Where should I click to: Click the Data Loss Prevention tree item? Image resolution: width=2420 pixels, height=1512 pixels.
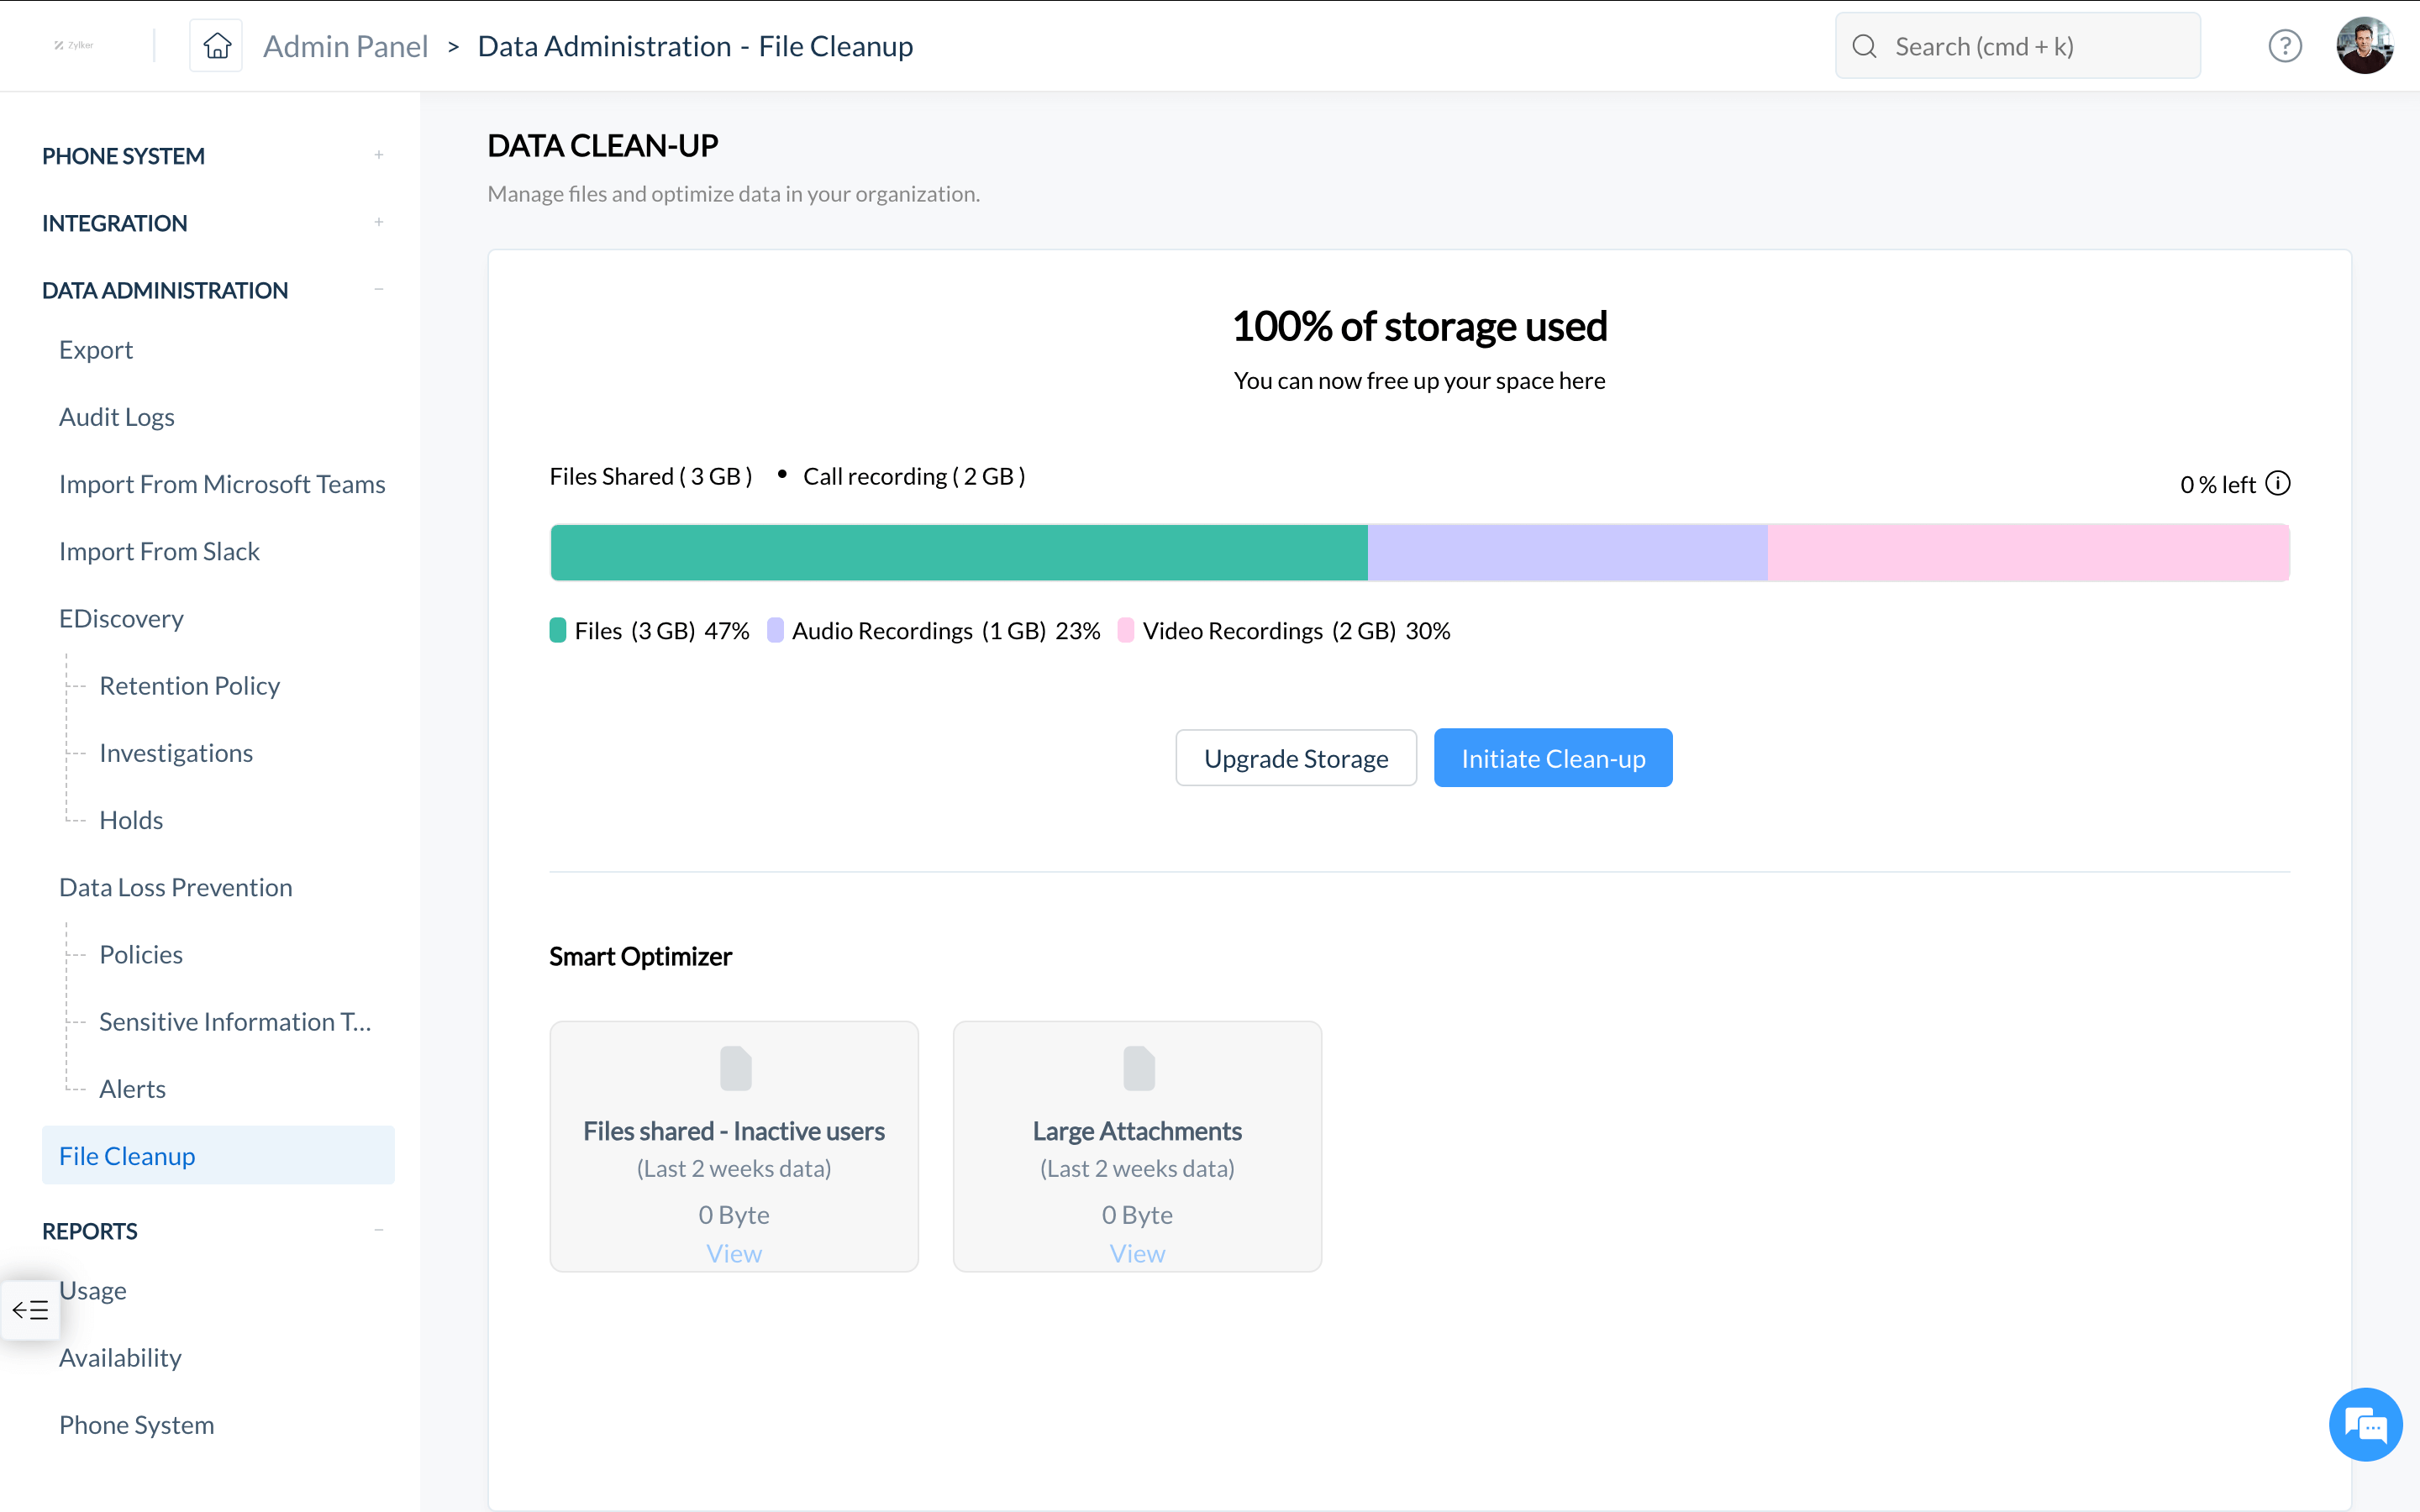click(176, 887)
